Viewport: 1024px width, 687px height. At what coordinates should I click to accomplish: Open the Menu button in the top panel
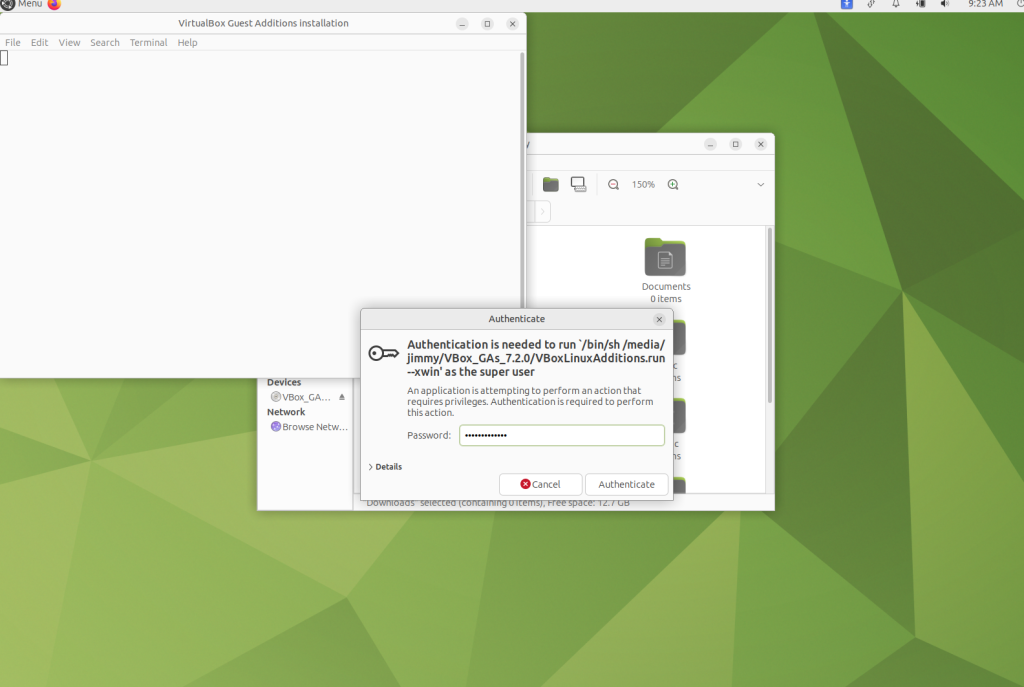click(x=22, y=4)
